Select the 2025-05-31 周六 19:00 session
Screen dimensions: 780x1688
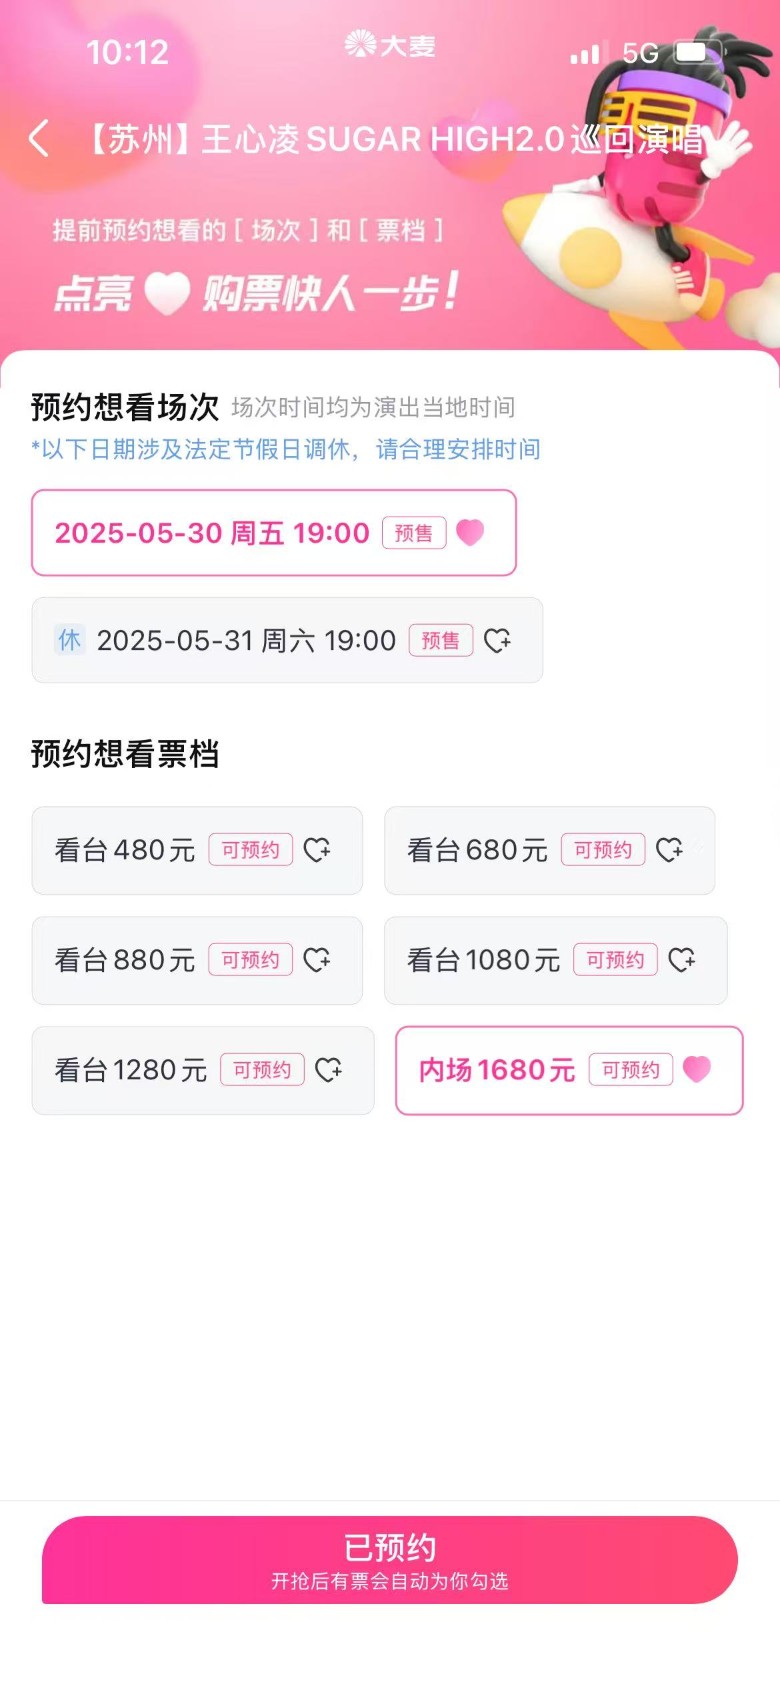point(246,640)
